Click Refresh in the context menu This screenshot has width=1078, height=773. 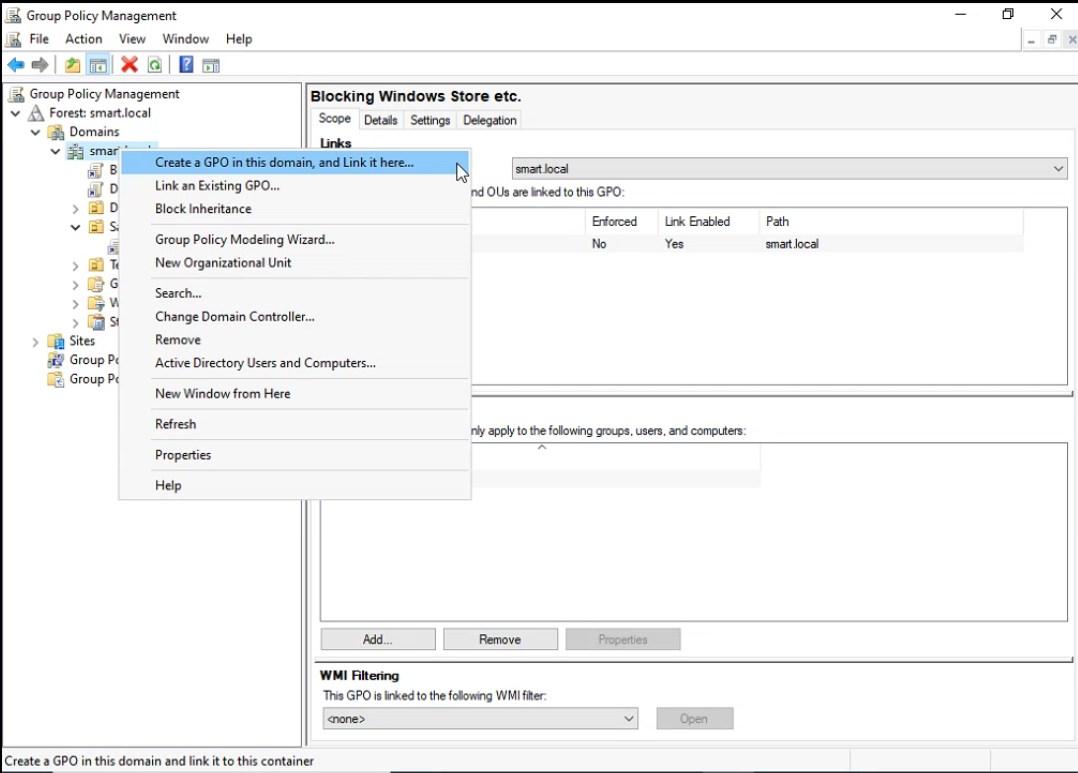coord(295,424)
